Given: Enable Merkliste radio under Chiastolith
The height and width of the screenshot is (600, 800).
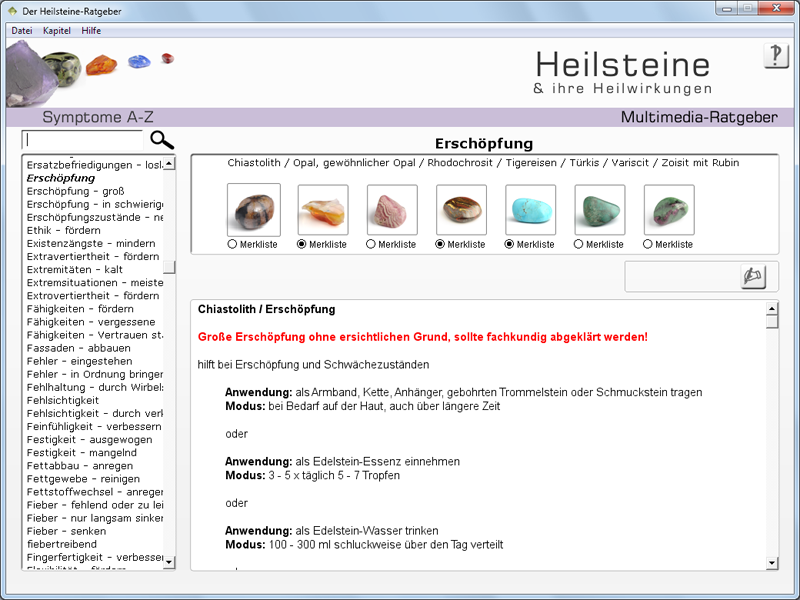Looking at the screenshot, I should pyautogui.click(x=233, y=244).
